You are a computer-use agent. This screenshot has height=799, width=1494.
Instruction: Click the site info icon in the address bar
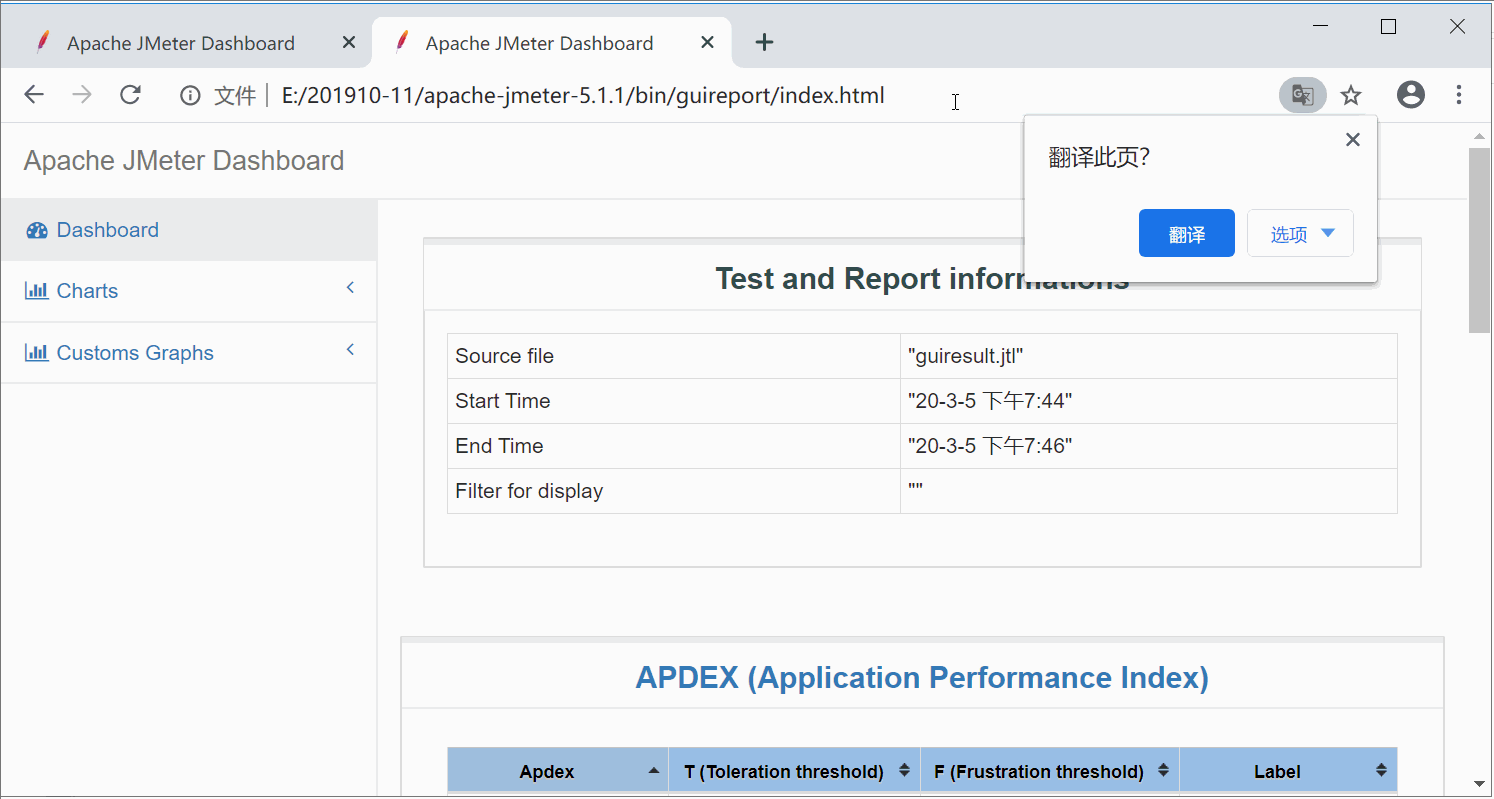point(189,96)
